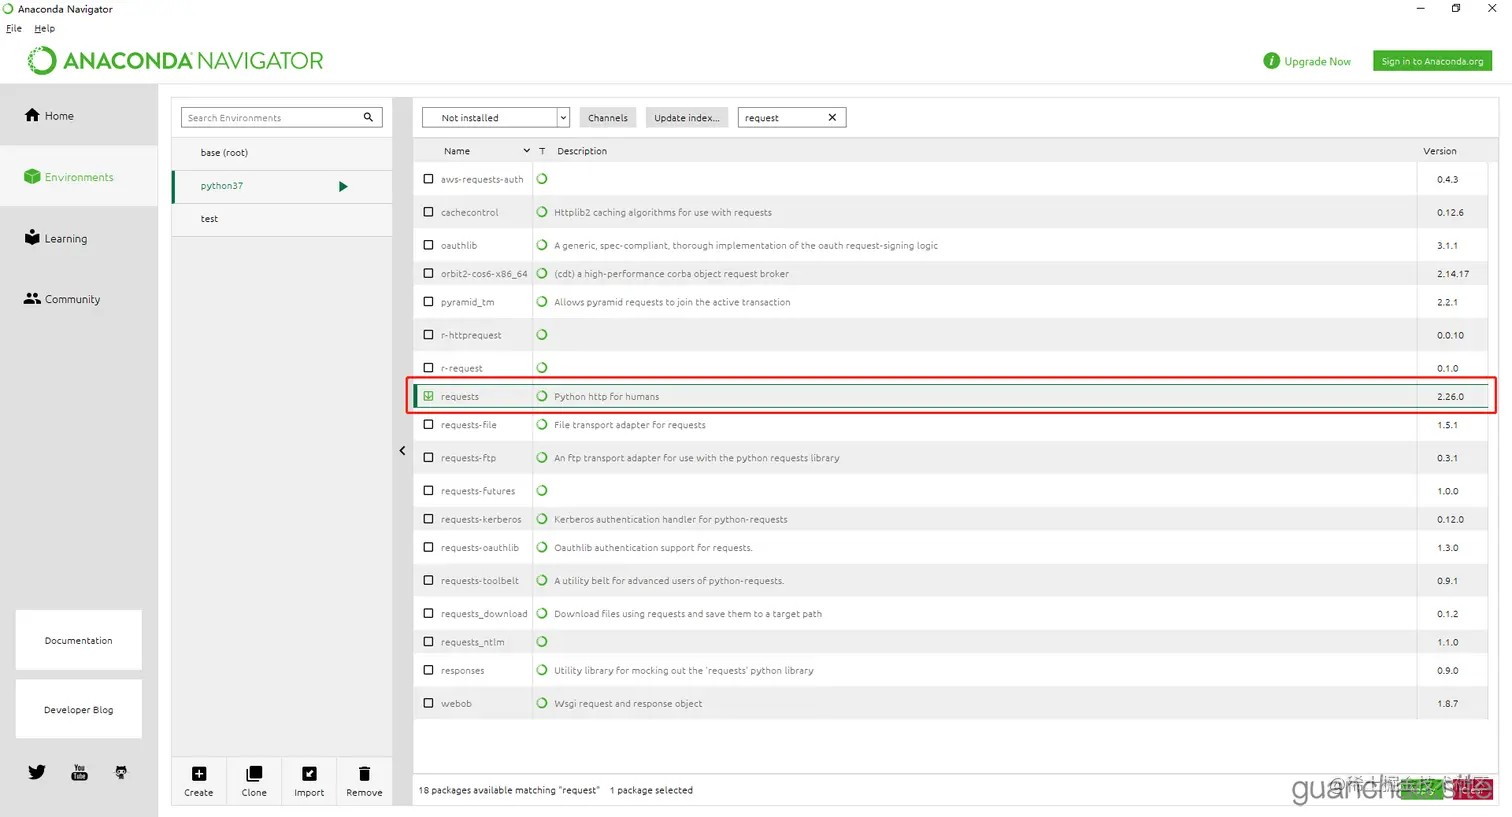
Task: Click the requests-futures package name
Action: coord(478,491)
